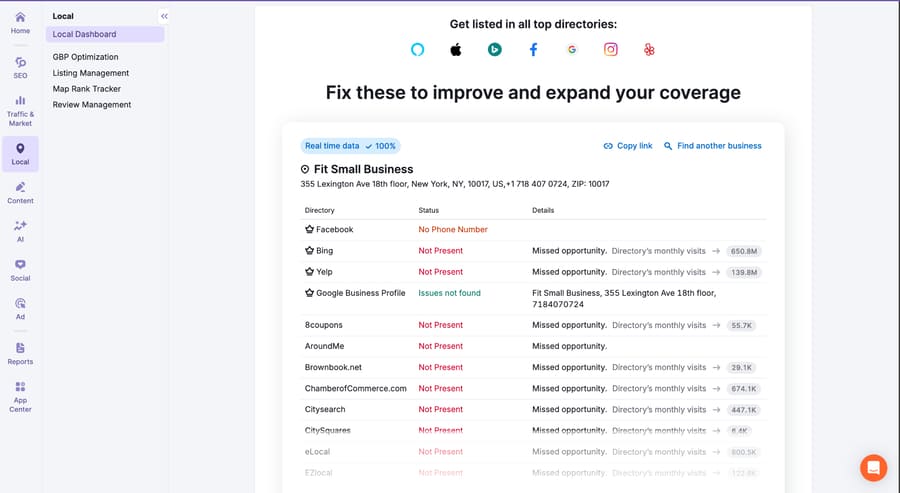
Task: Open monthly visits arrow for Yelp row
Action: (x=716, y=272)
